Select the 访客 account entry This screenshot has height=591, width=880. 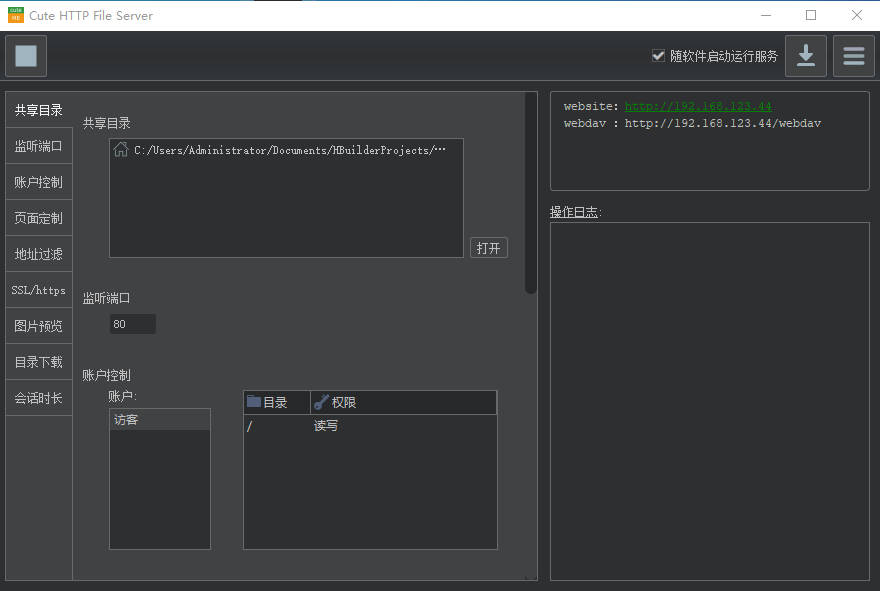pyautogui.click(x=160, y=419)
